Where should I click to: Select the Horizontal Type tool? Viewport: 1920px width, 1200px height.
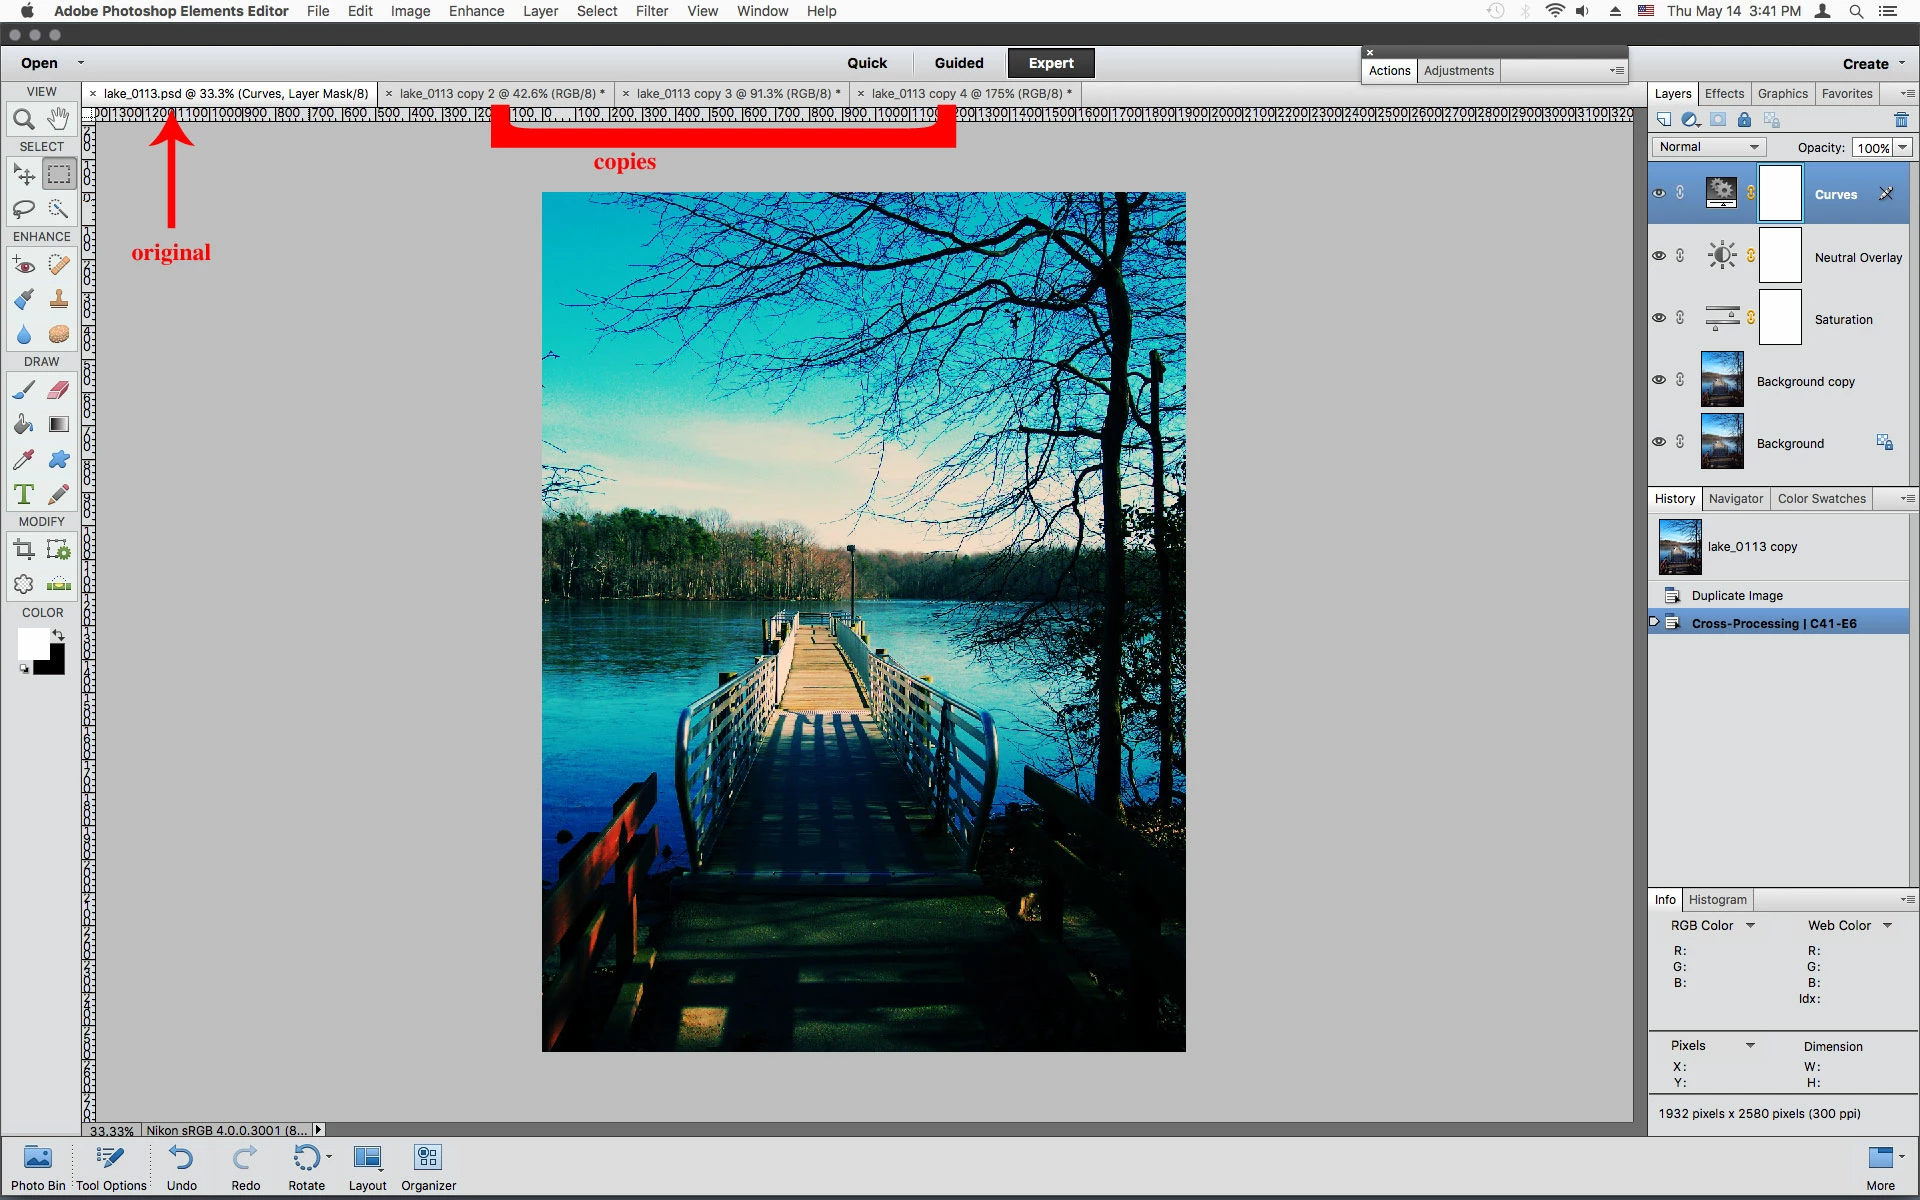[24, 494]
